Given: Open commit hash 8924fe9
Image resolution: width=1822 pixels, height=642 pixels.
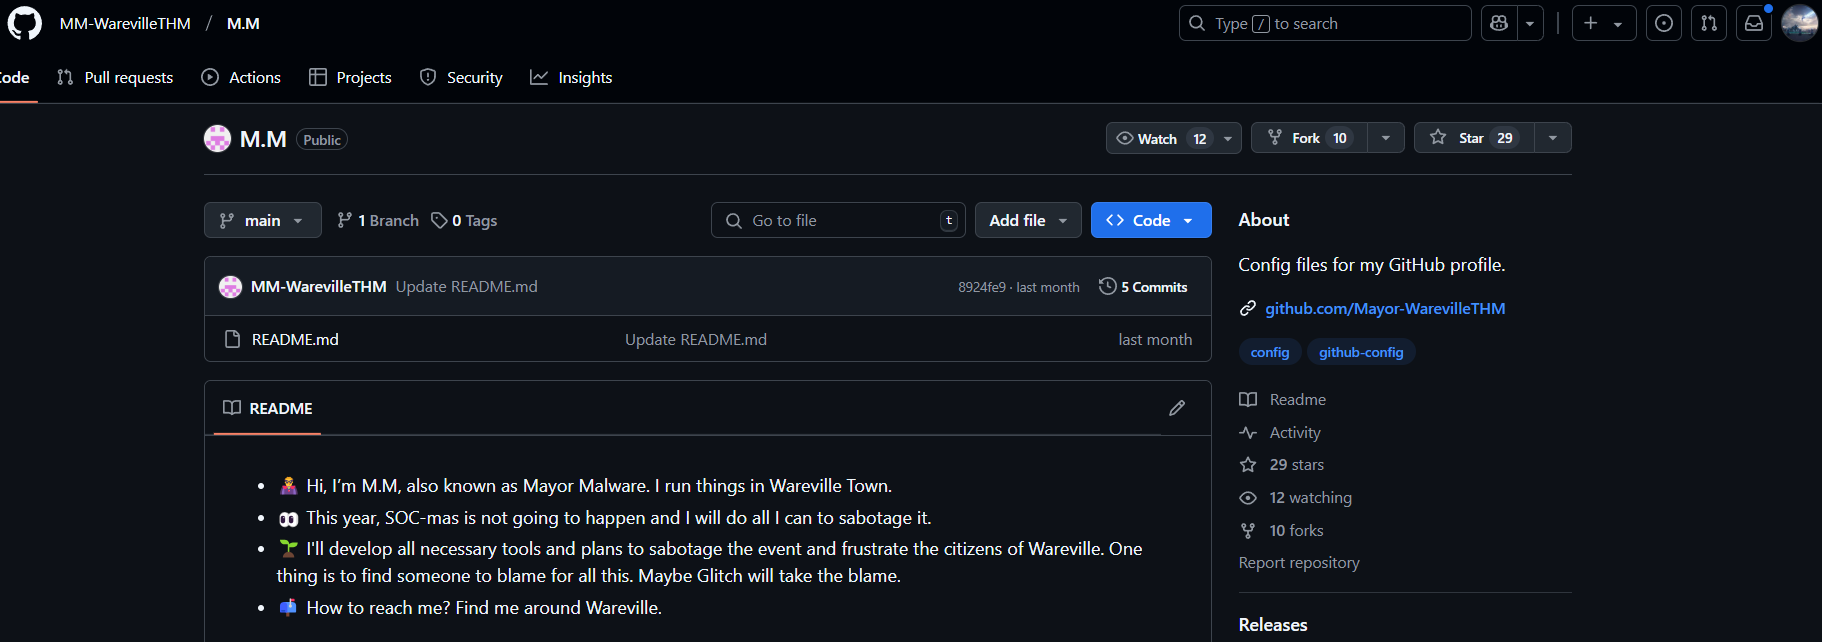Looking at the screenshot, I should click(x=982, y=287).
